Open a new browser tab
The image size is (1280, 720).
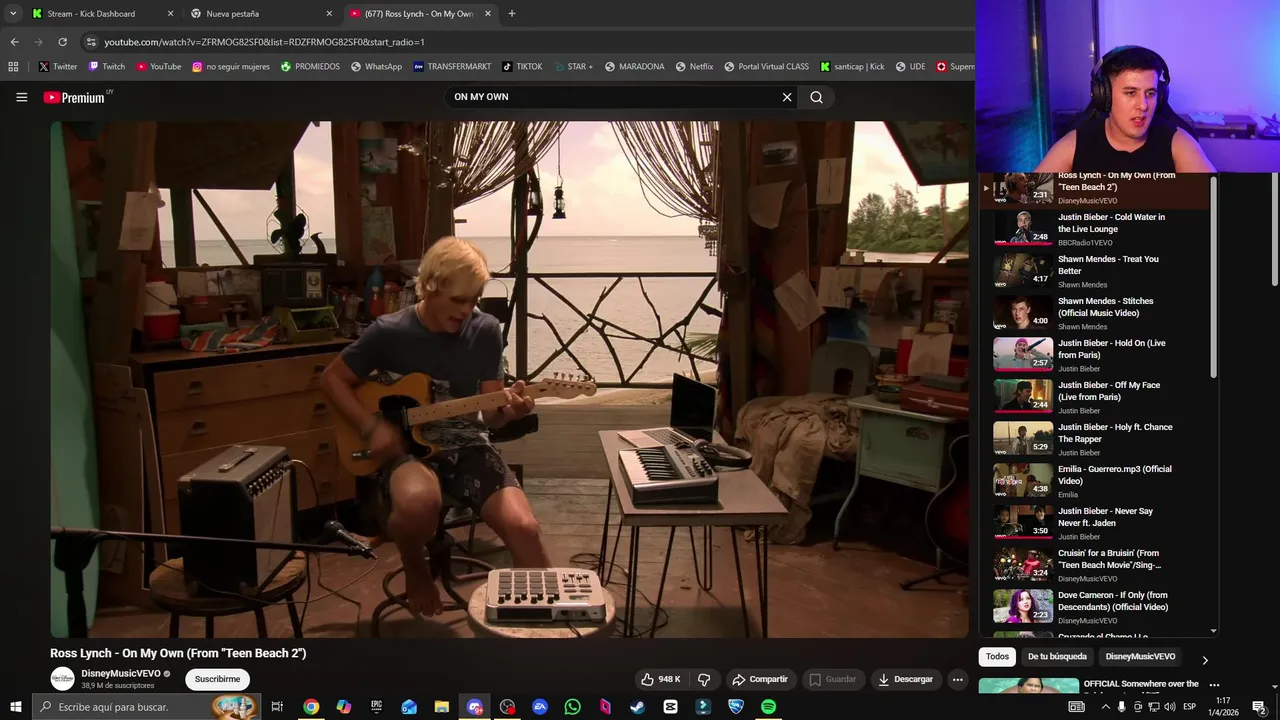(x=512, y=14)
